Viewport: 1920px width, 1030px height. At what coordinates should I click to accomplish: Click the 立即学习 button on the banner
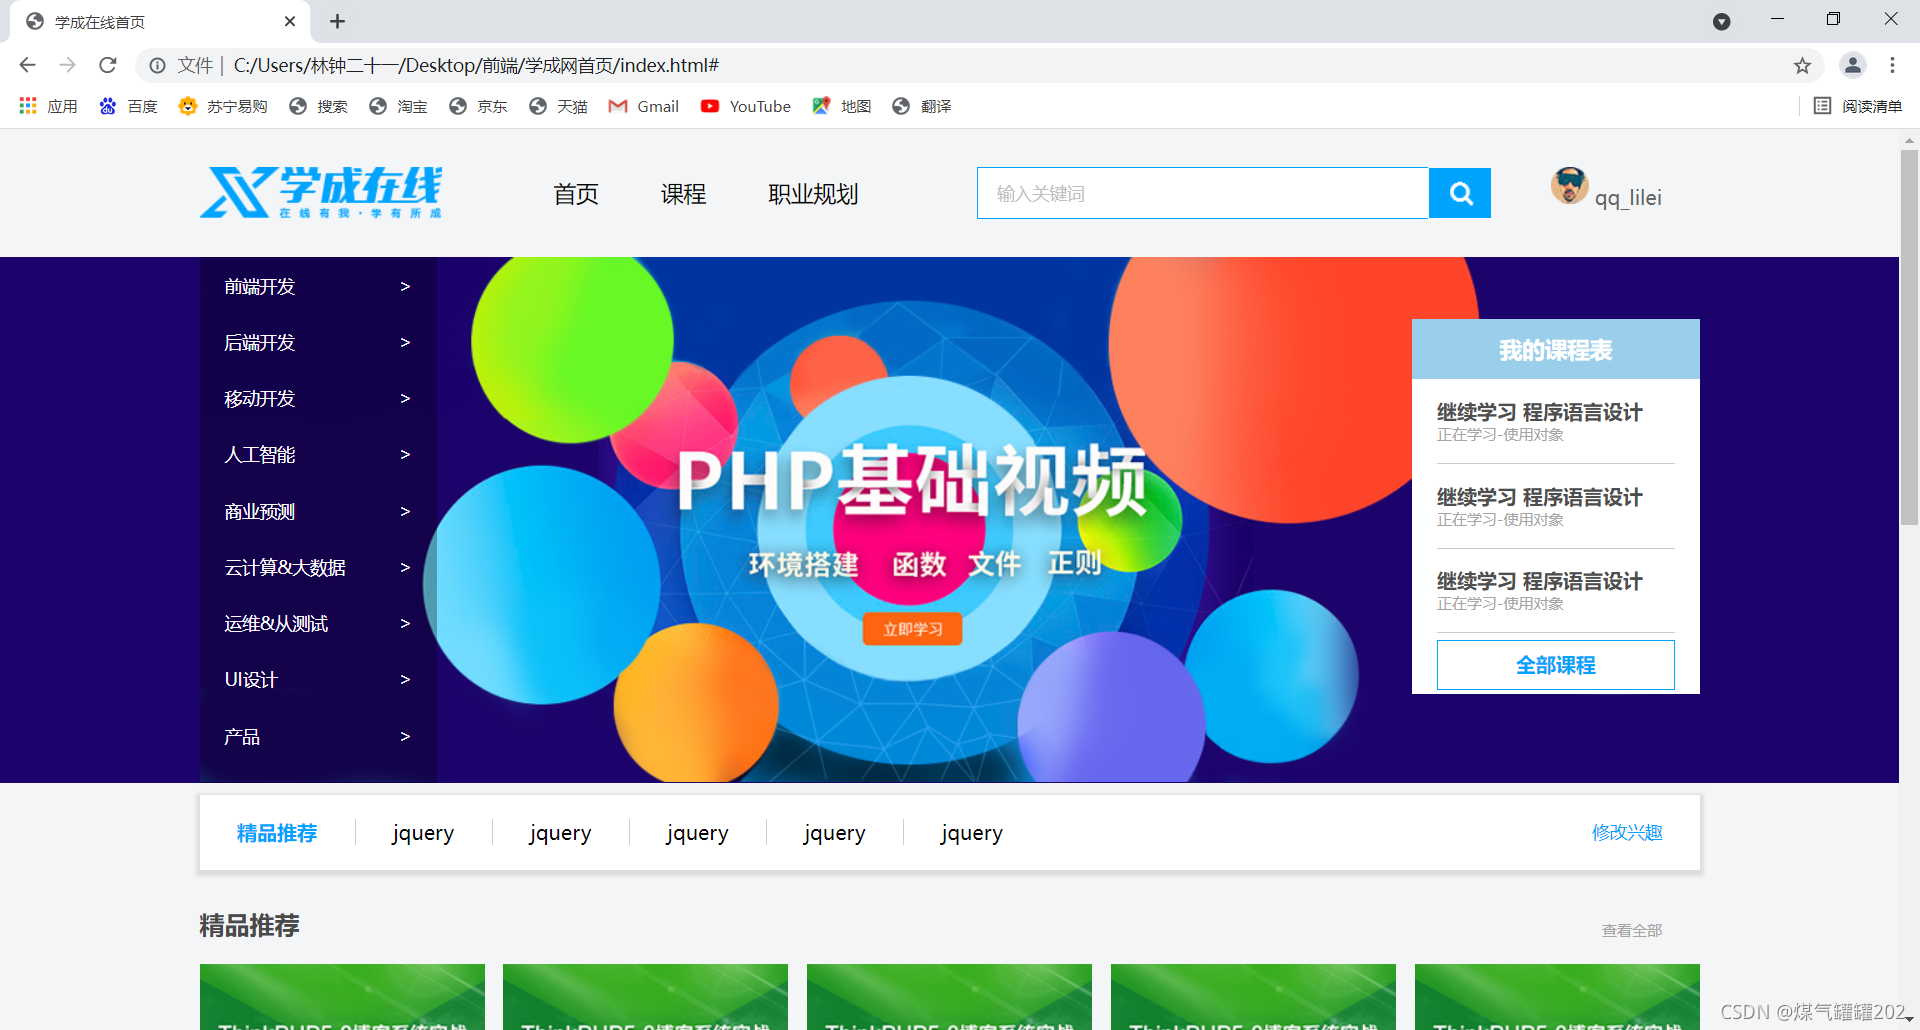pyautogui.click(x=911, y=628)
